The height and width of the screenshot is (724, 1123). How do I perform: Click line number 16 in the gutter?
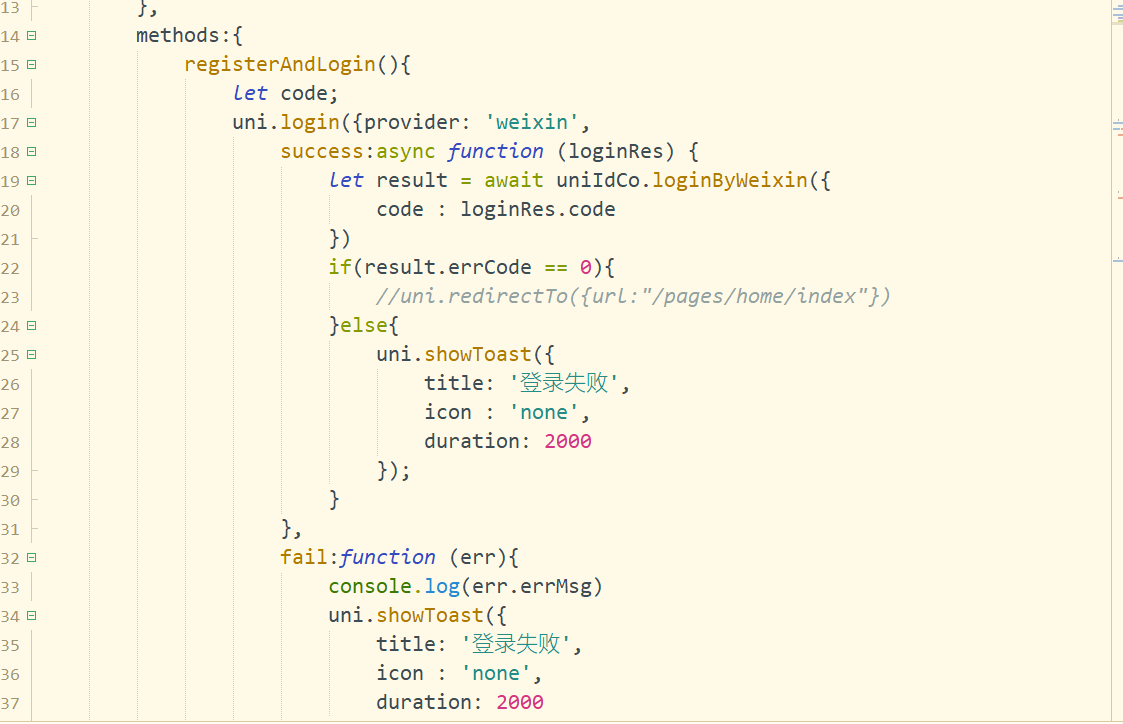click(x=11, y=94)
